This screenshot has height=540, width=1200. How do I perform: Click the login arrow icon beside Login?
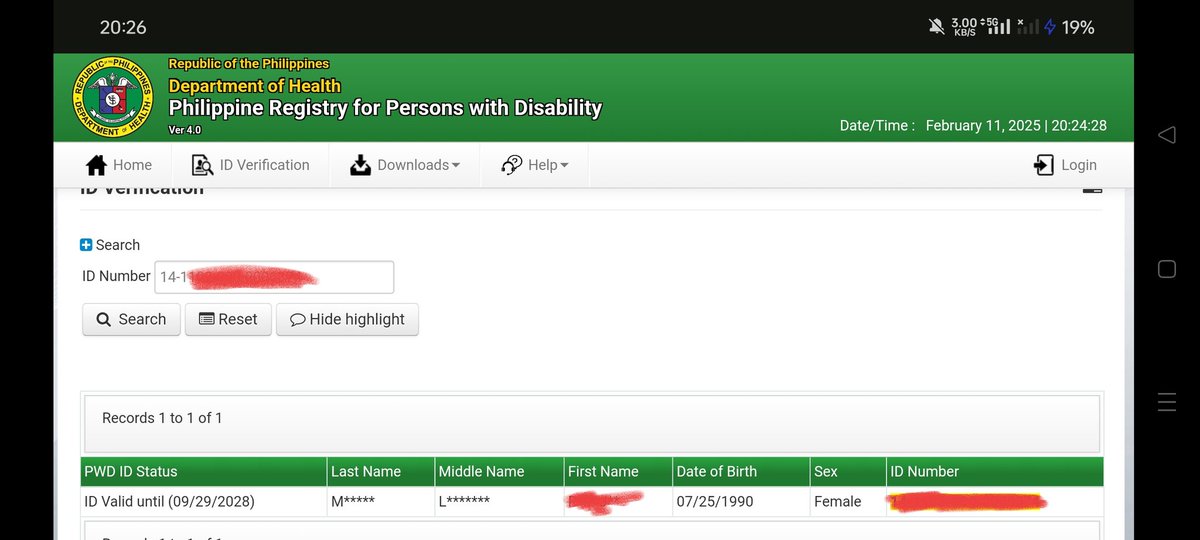(x=1044, y=165)
